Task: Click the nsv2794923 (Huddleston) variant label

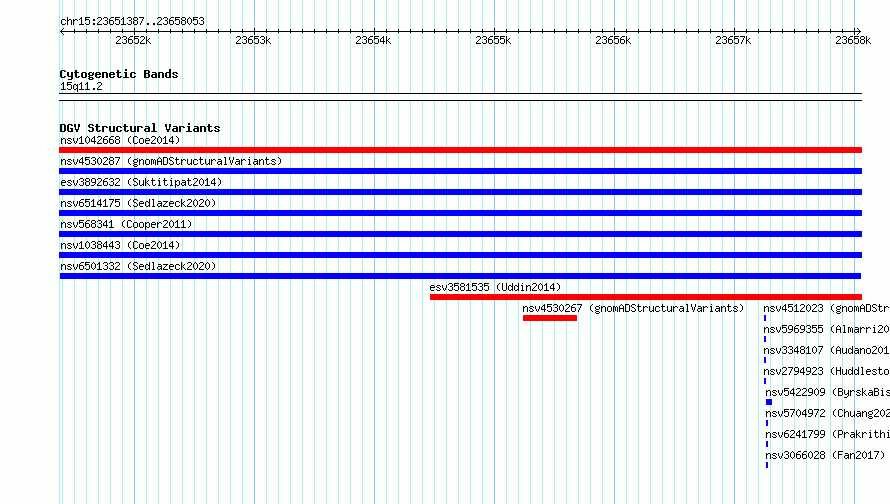Action: [x=826, y=371]
